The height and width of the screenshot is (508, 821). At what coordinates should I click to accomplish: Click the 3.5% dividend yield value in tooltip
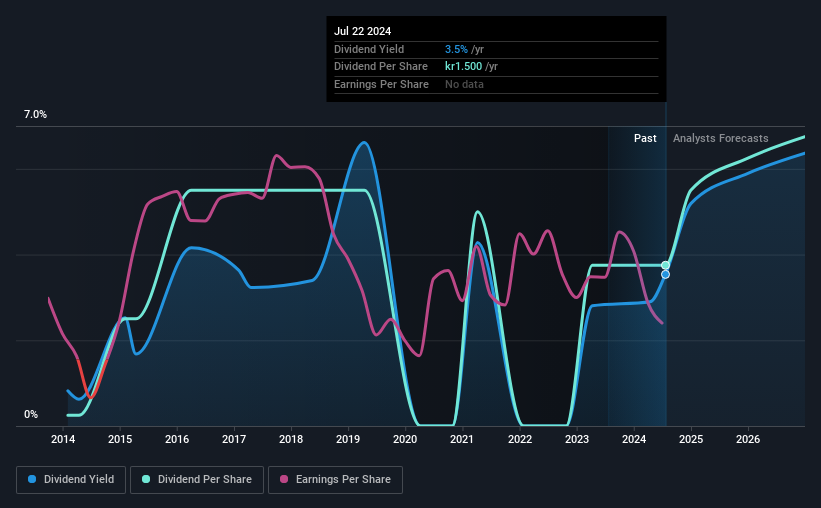point(456,49)
